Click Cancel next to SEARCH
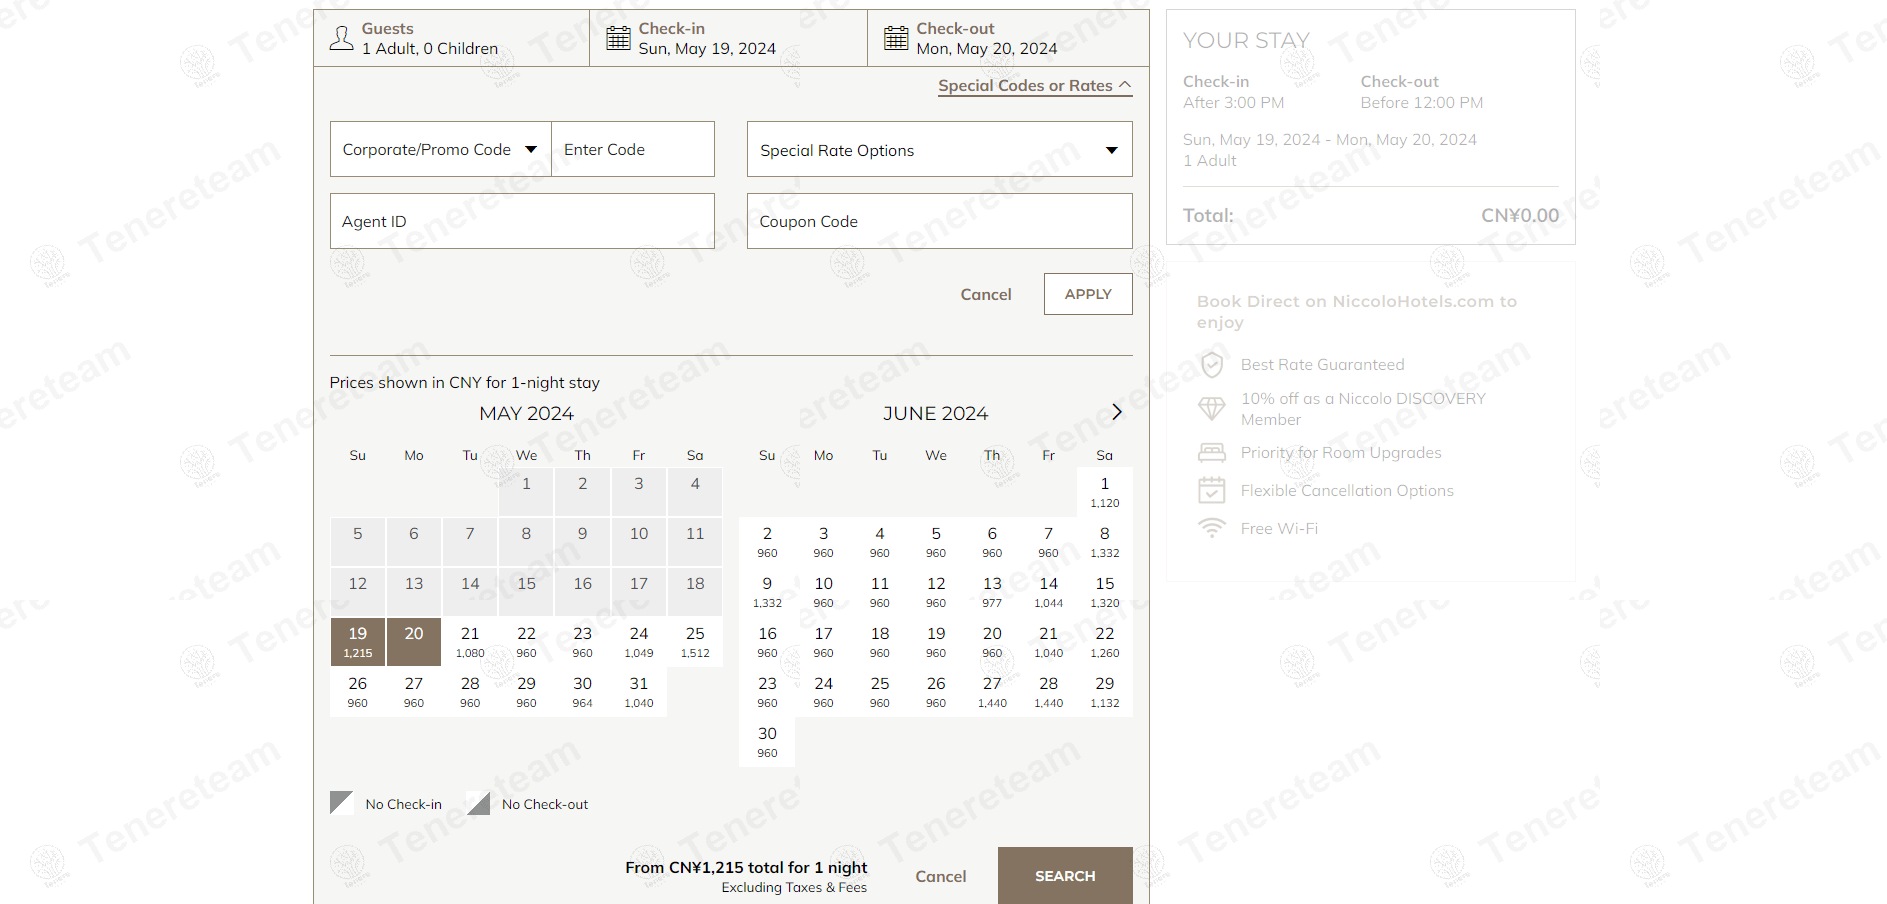 coord(941,876)
